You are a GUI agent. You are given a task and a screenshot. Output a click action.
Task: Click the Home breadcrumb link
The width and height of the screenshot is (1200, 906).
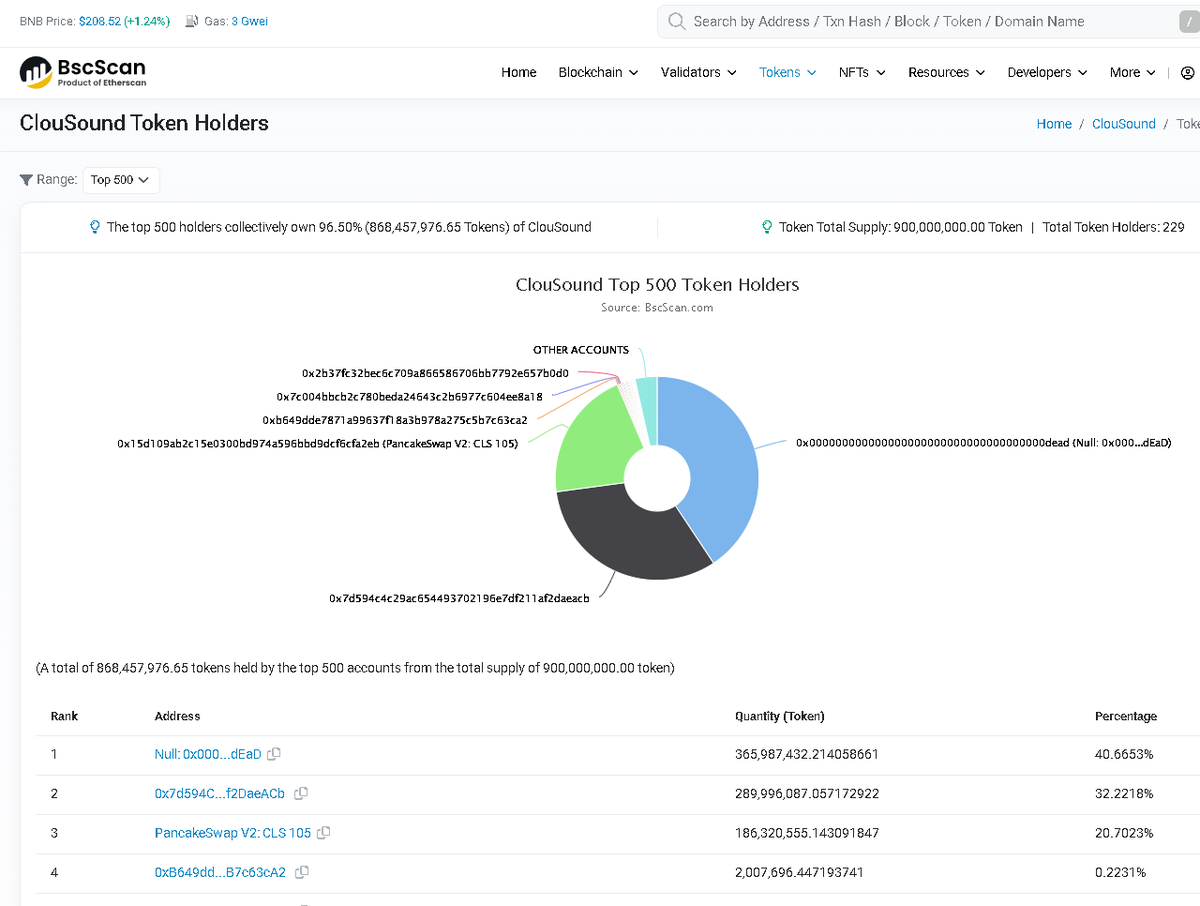click(1054, 124)
